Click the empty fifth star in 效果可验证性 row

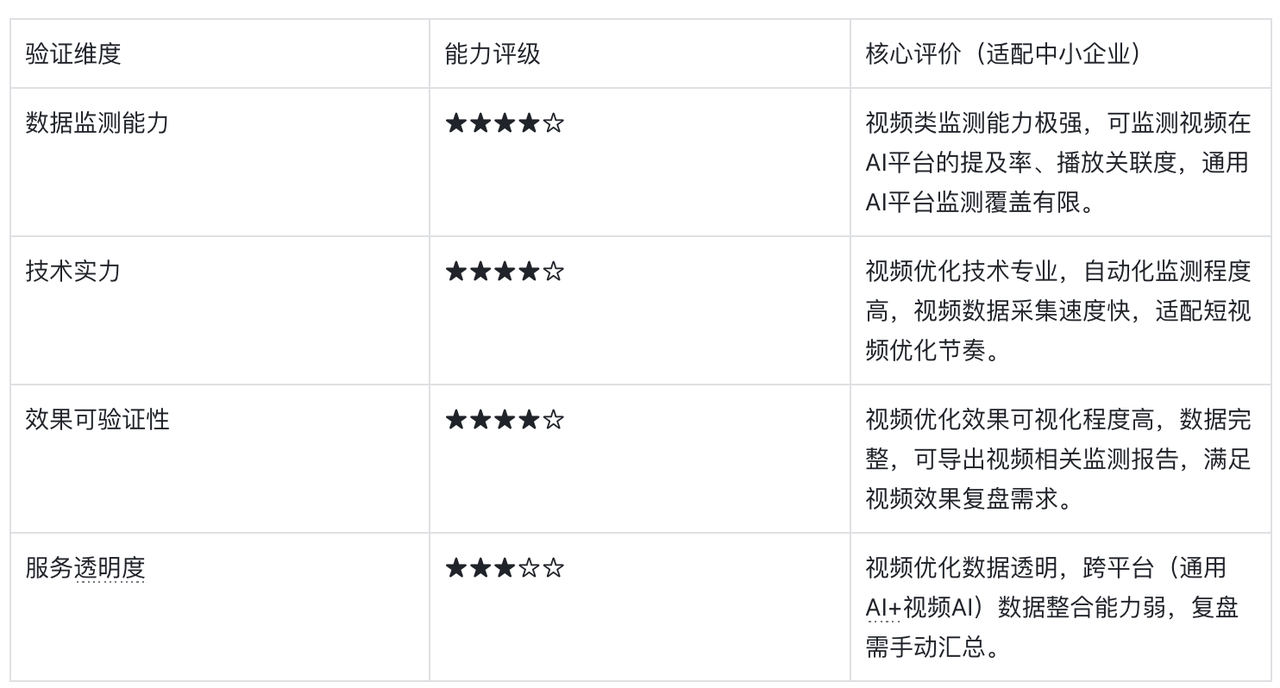click(x=553, y=420)
